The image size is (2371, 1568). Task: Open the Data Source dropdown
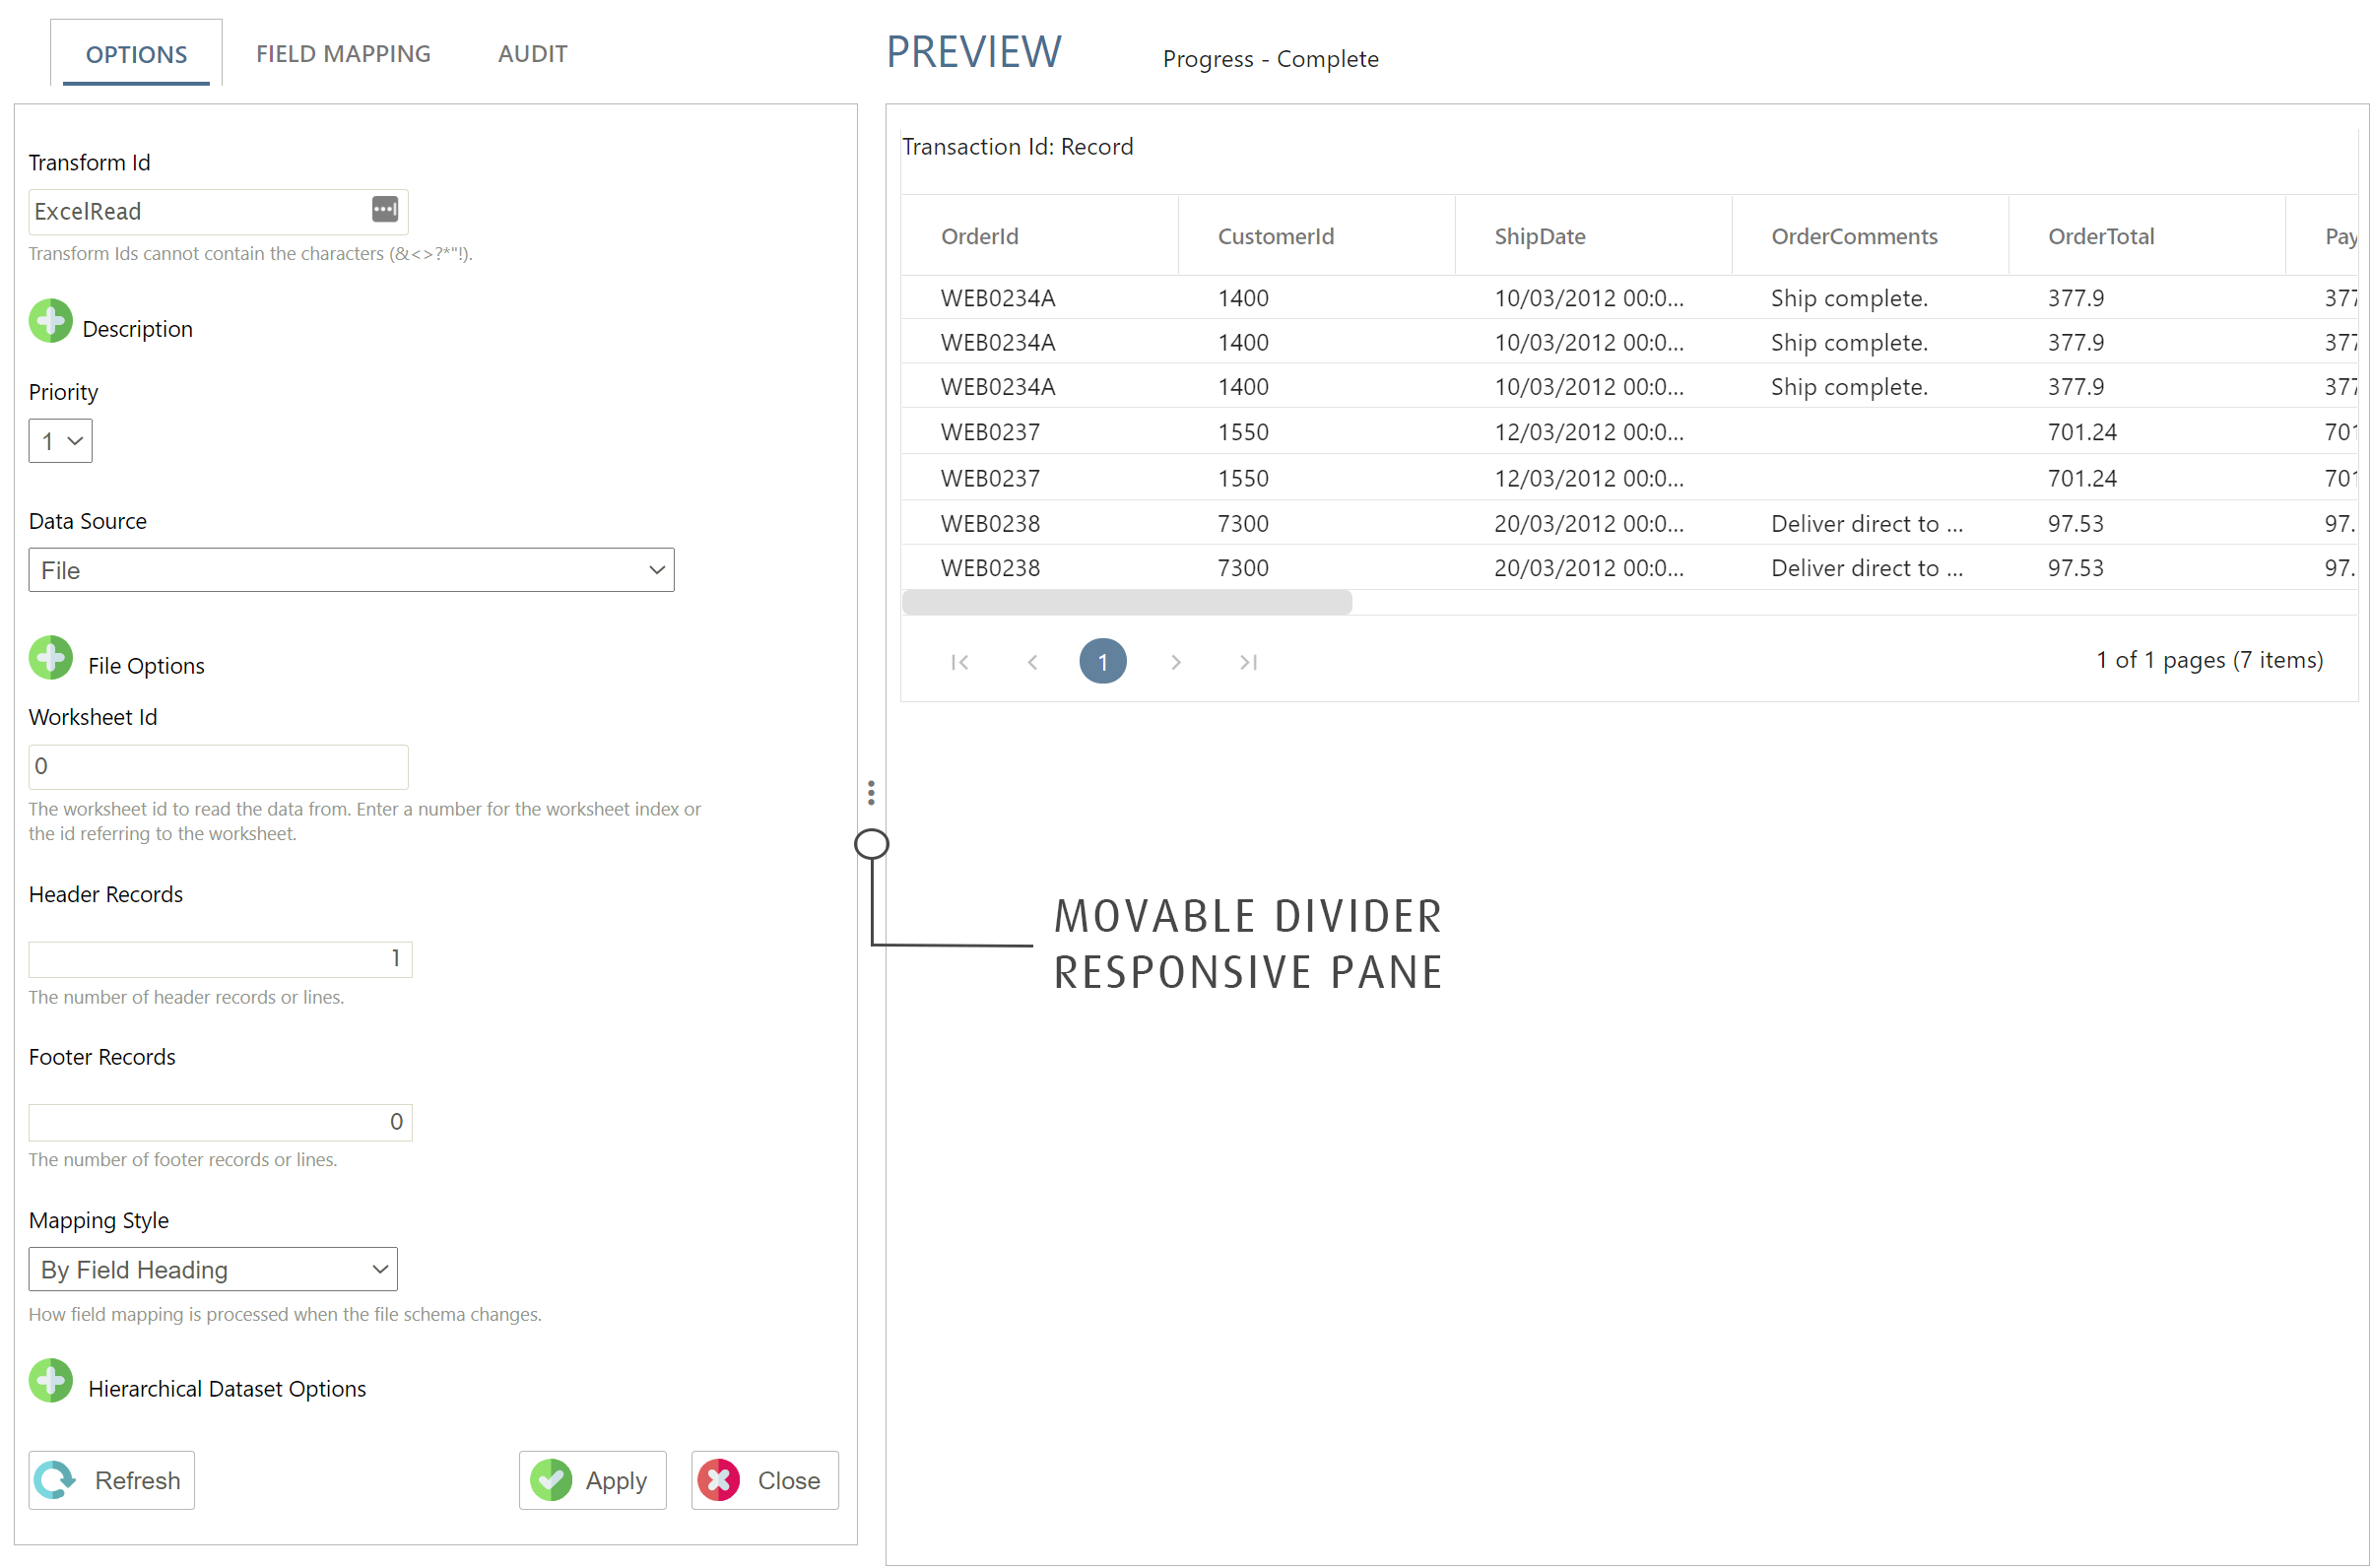point(351,570)
